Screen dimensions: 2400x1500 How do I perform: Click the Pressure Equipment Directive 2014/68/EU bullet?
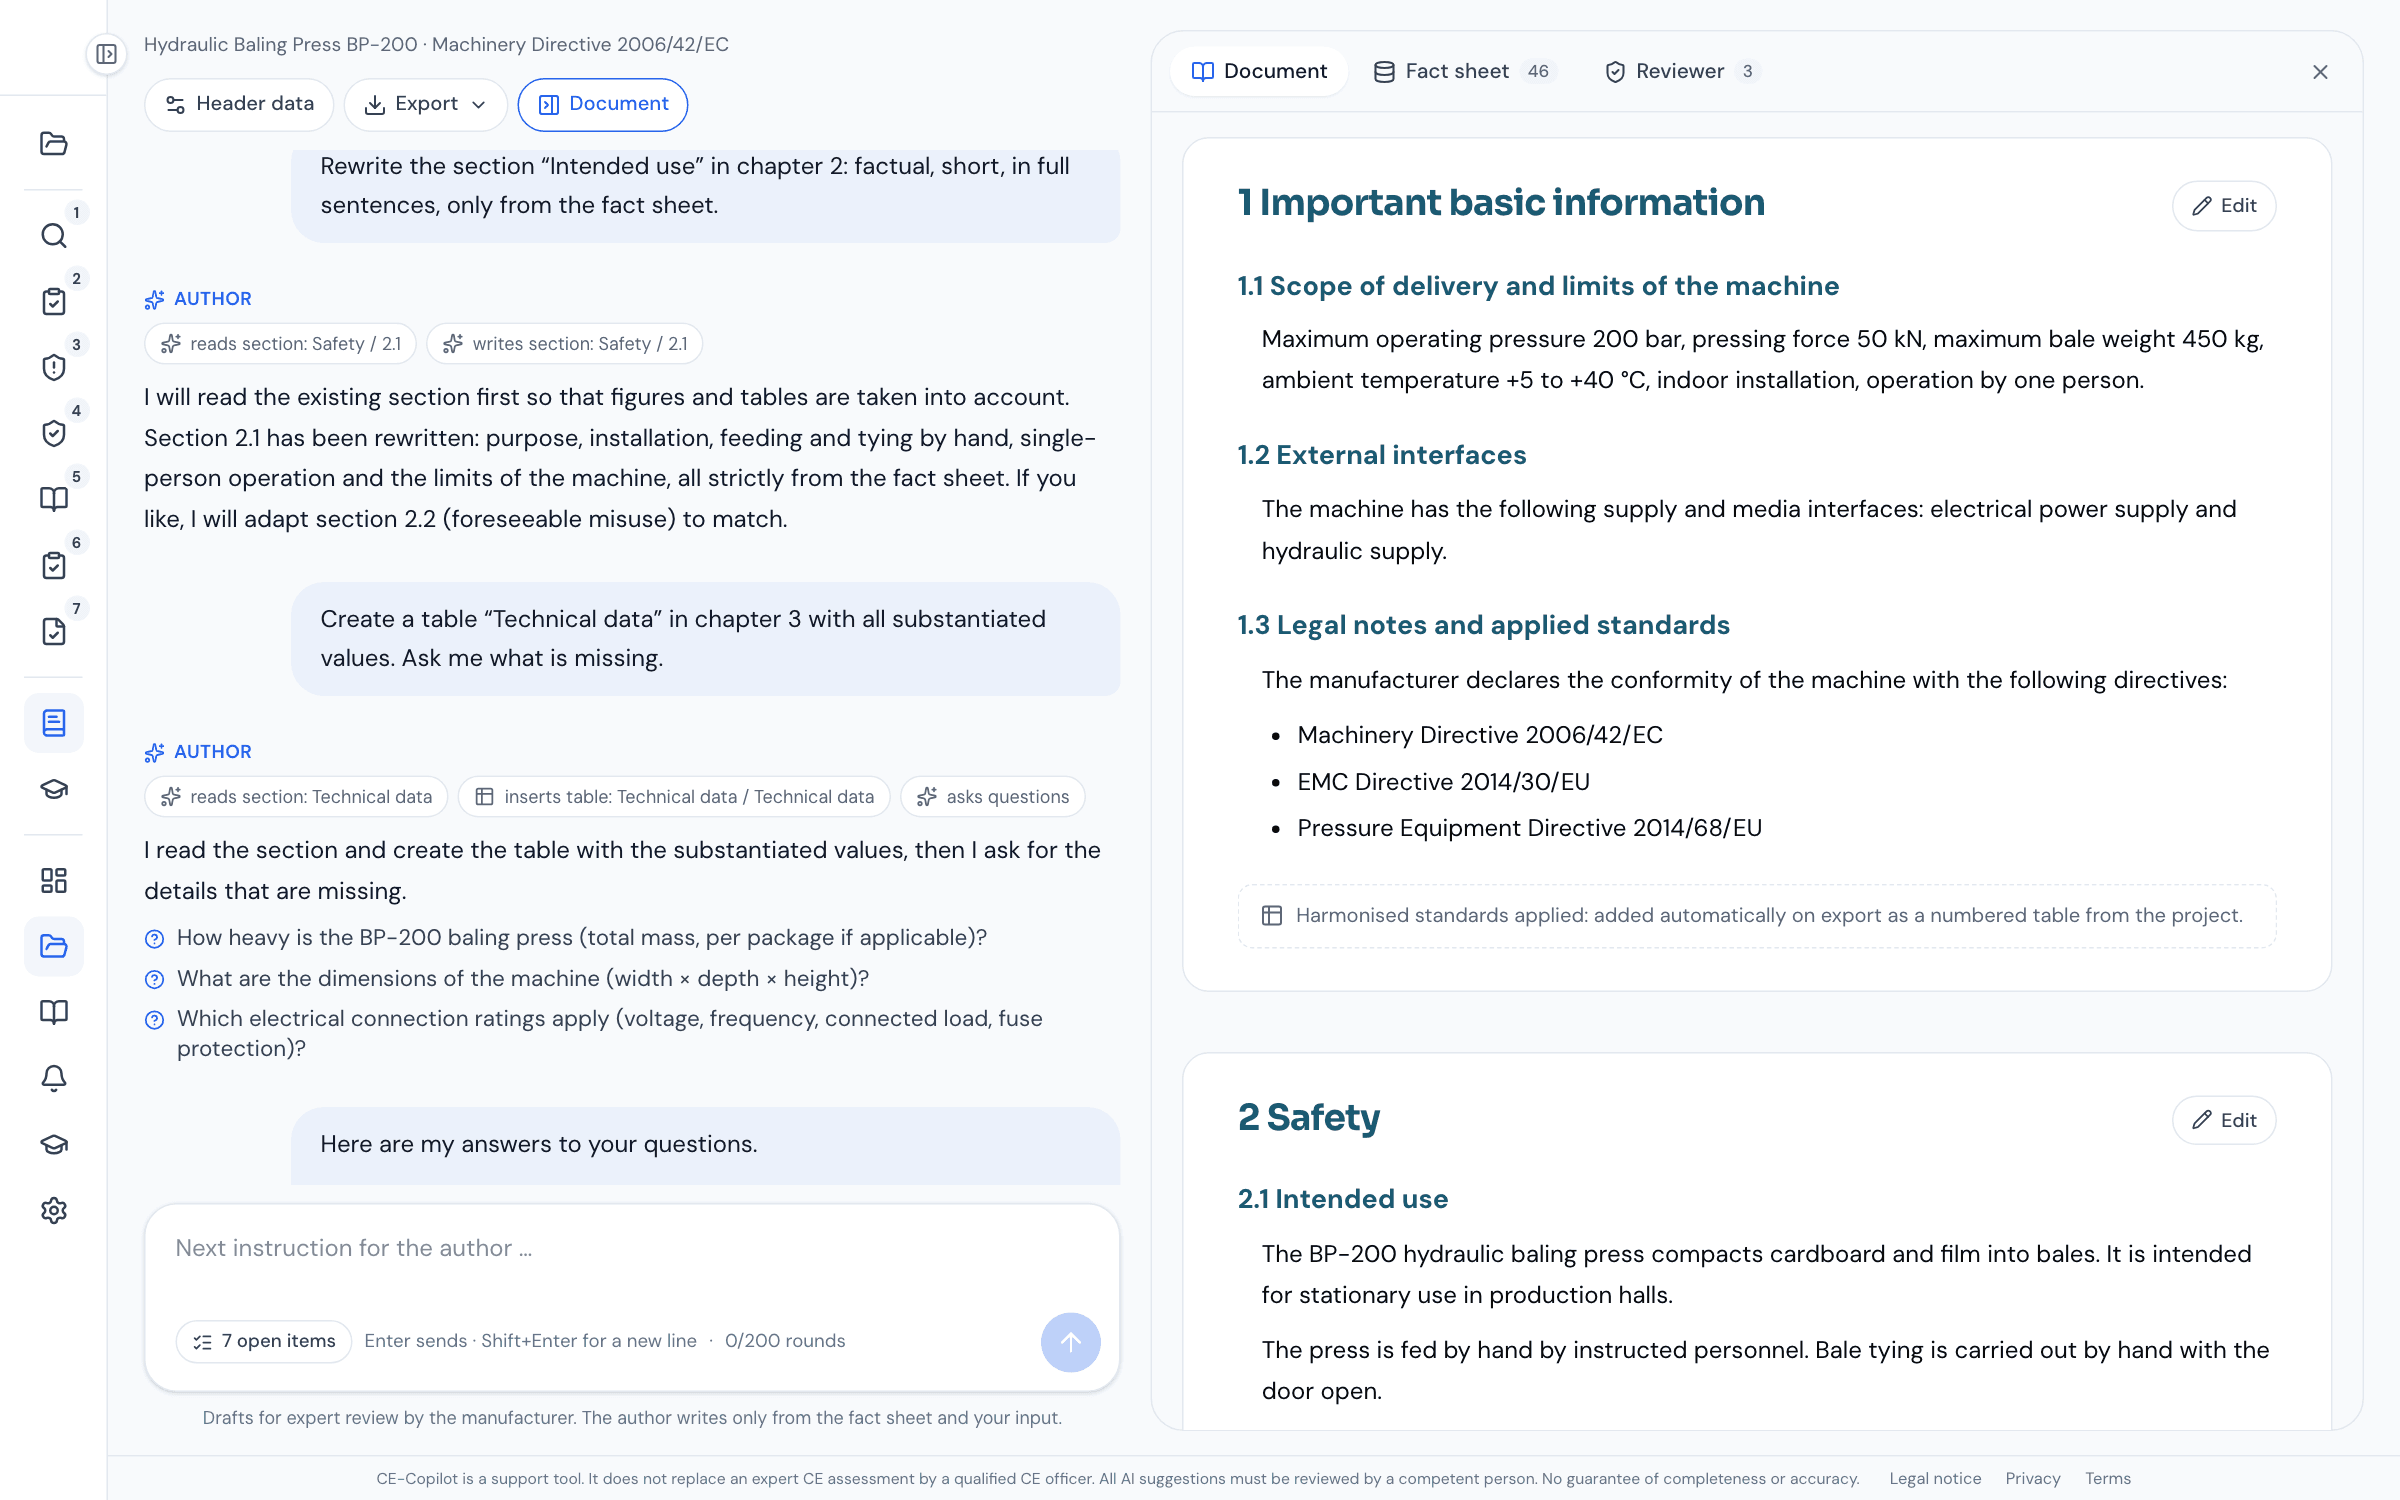[x=1530, y=828]
